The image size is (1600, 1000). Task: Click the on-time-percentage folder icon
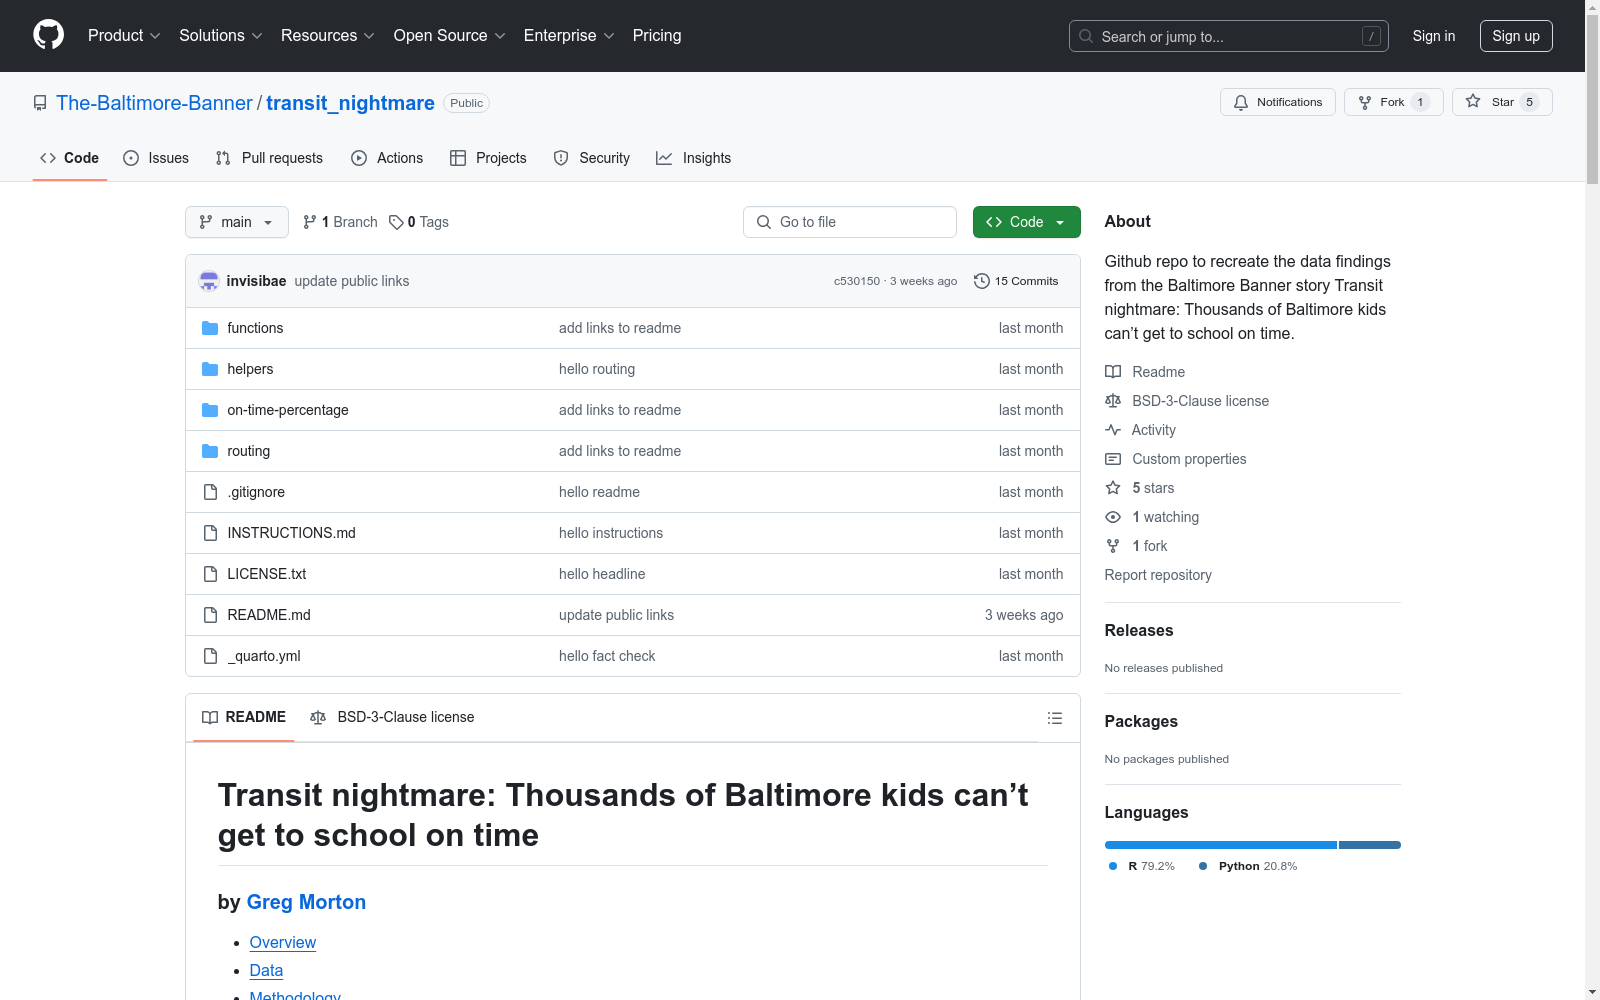(x=210, y=410)
